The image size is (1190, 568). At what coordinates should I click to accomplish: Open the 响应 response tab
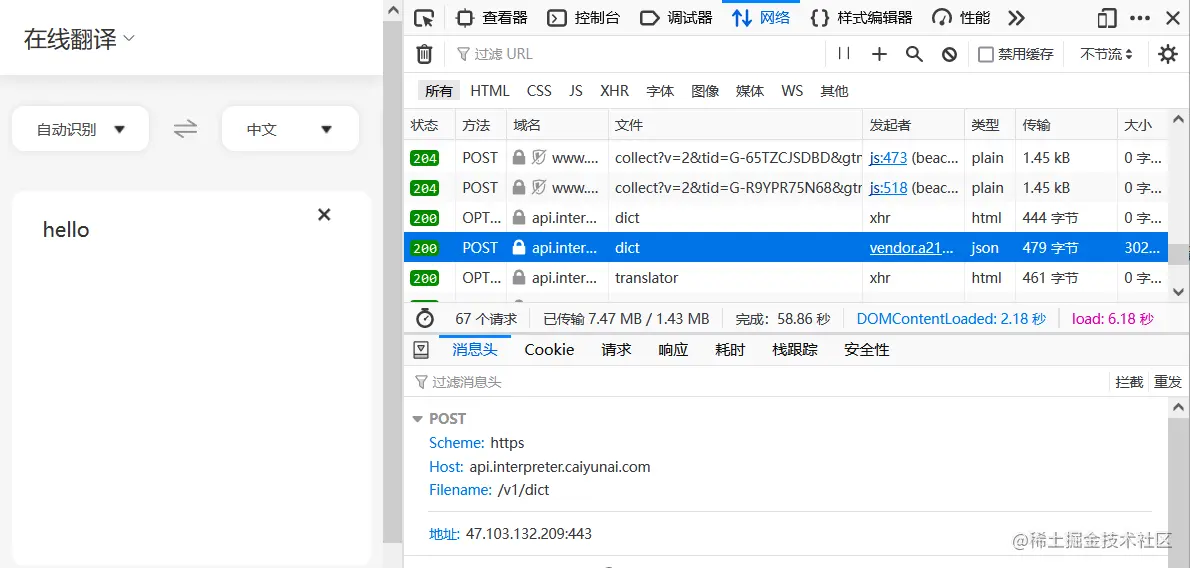coord(673,350)
